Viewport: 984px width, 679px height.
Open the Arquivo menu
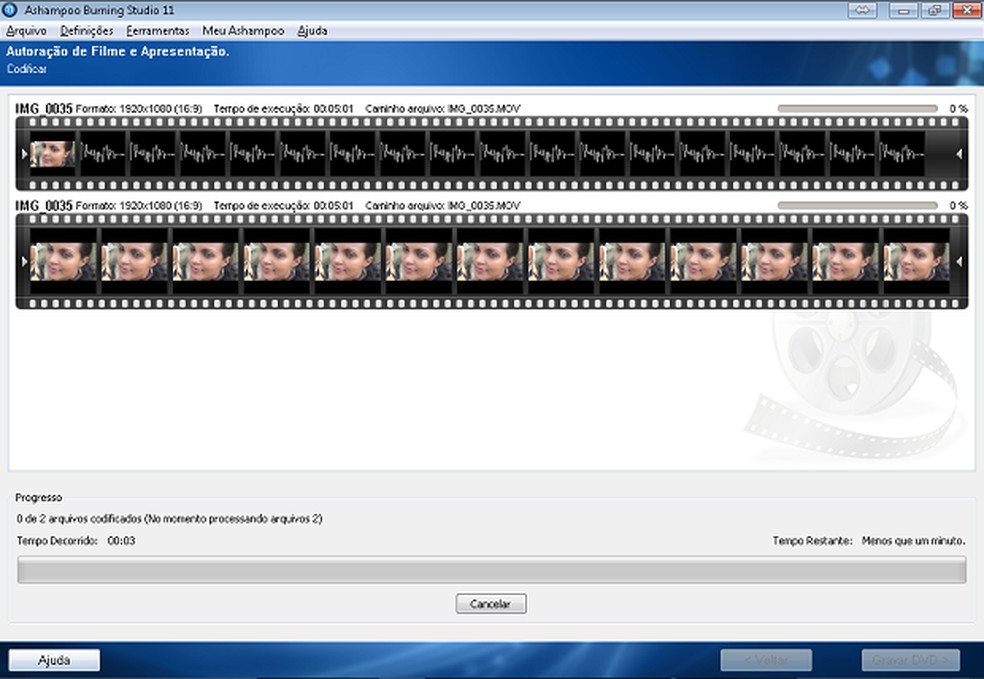pyautogui.click(x=27, y=31)
